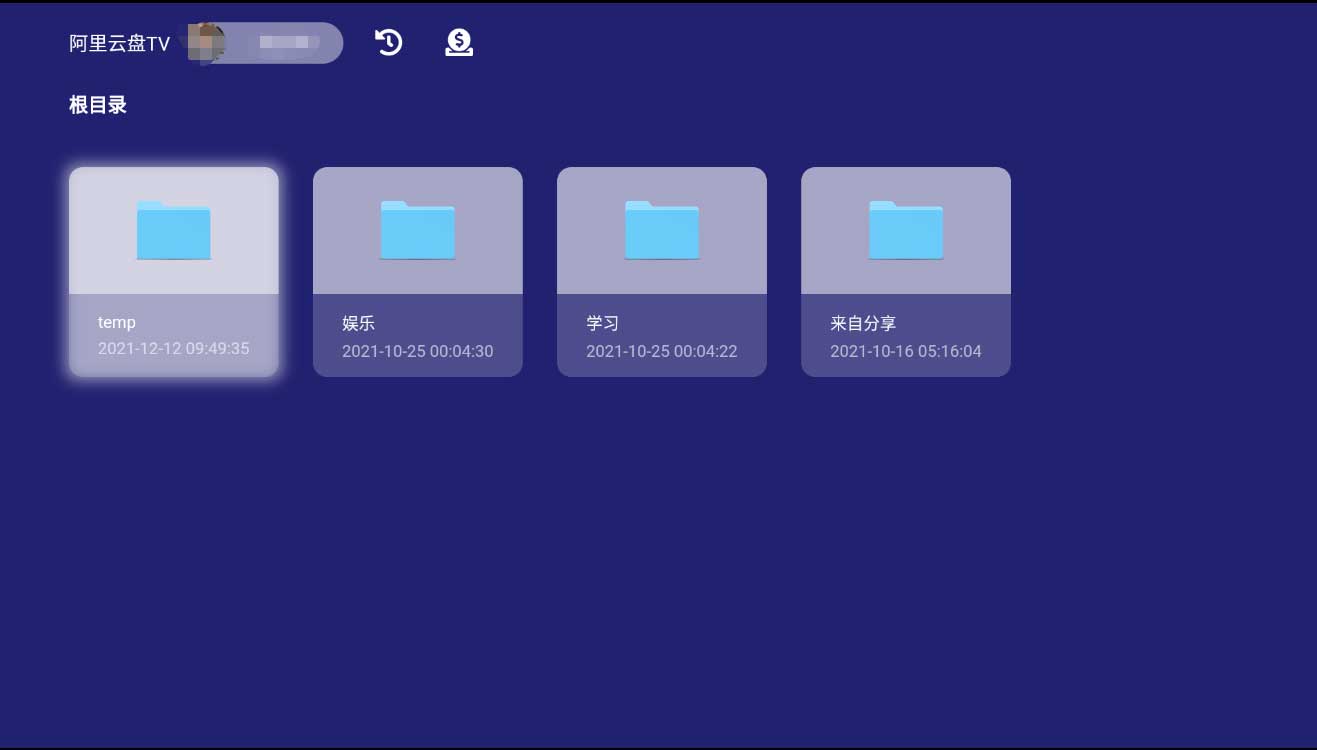Click the donate dollar-sign icon

pyautogui.click(x=459, y=42)
